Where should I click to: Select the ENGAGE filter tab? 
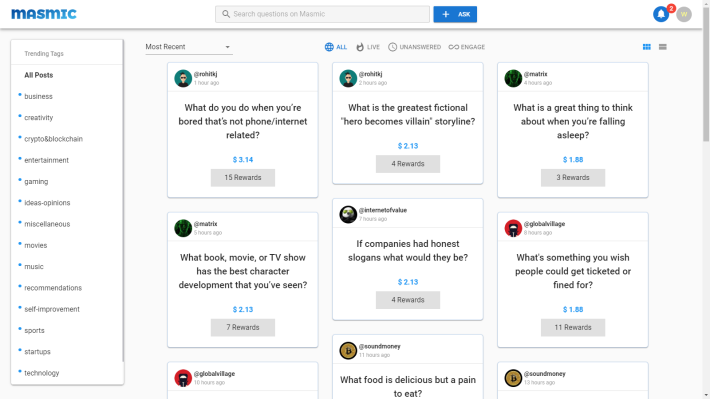(x=466, y=47)
